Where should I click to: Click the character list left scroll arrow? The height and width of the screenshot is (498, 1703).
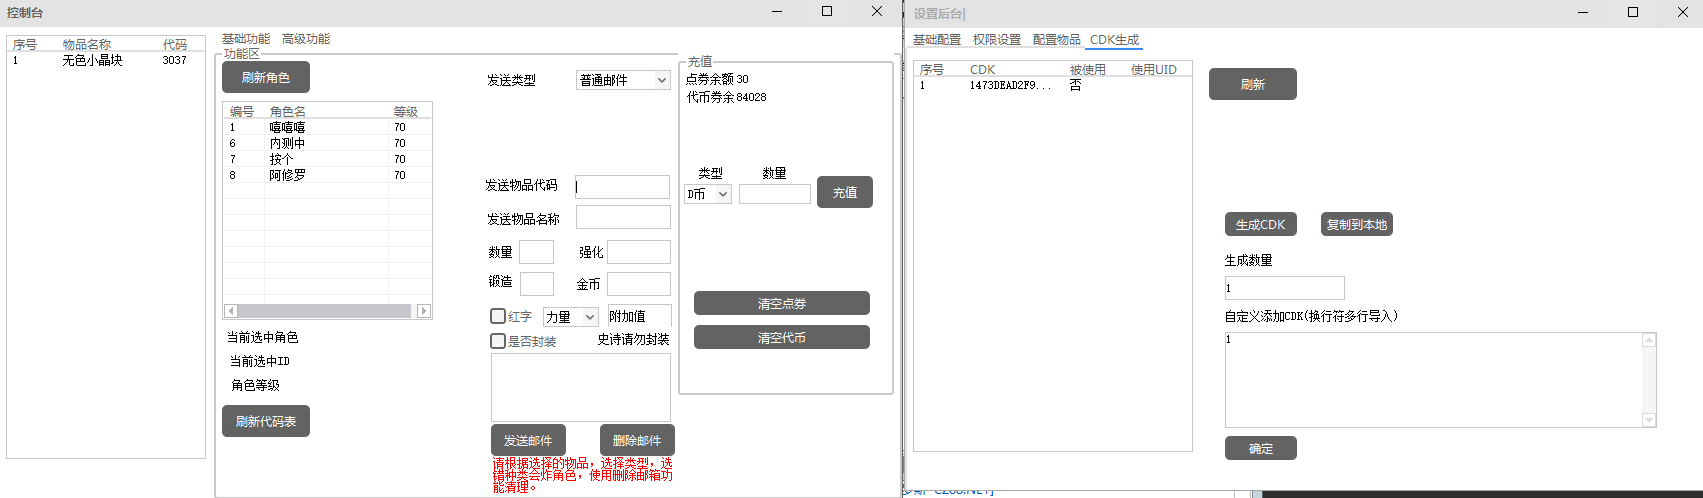[231, 311]
